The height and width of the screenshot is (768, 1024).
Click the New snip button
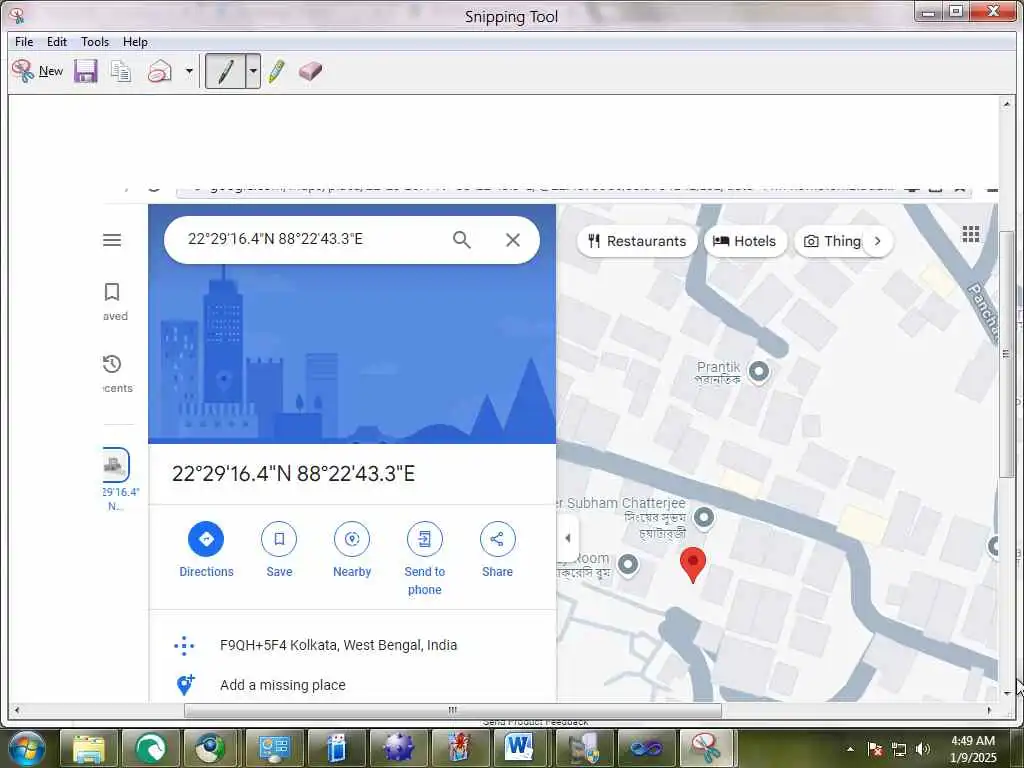pyautogui.click(x=37, y=71)
